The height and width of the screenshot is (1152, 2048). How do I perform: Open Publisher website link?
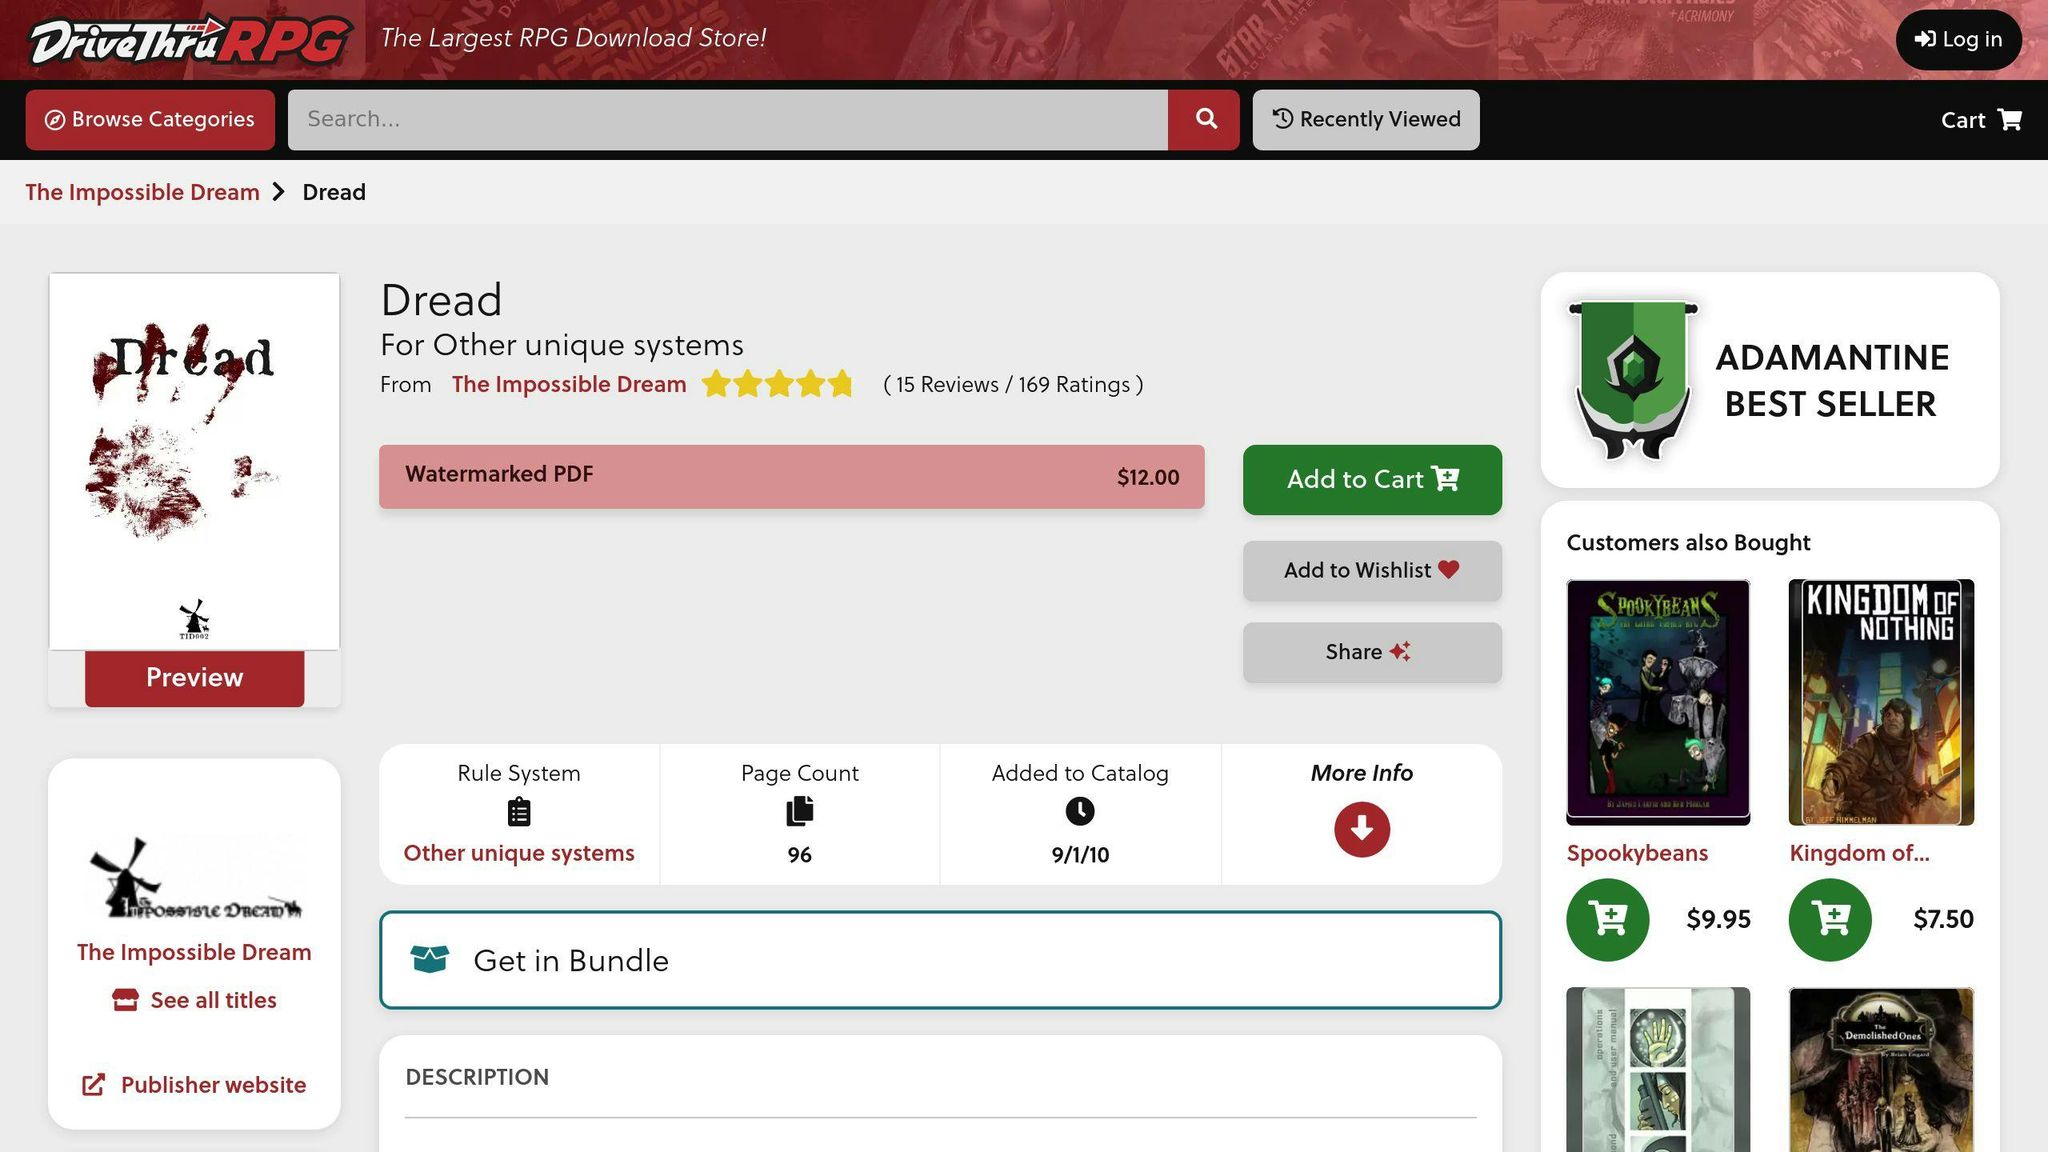213,1085
